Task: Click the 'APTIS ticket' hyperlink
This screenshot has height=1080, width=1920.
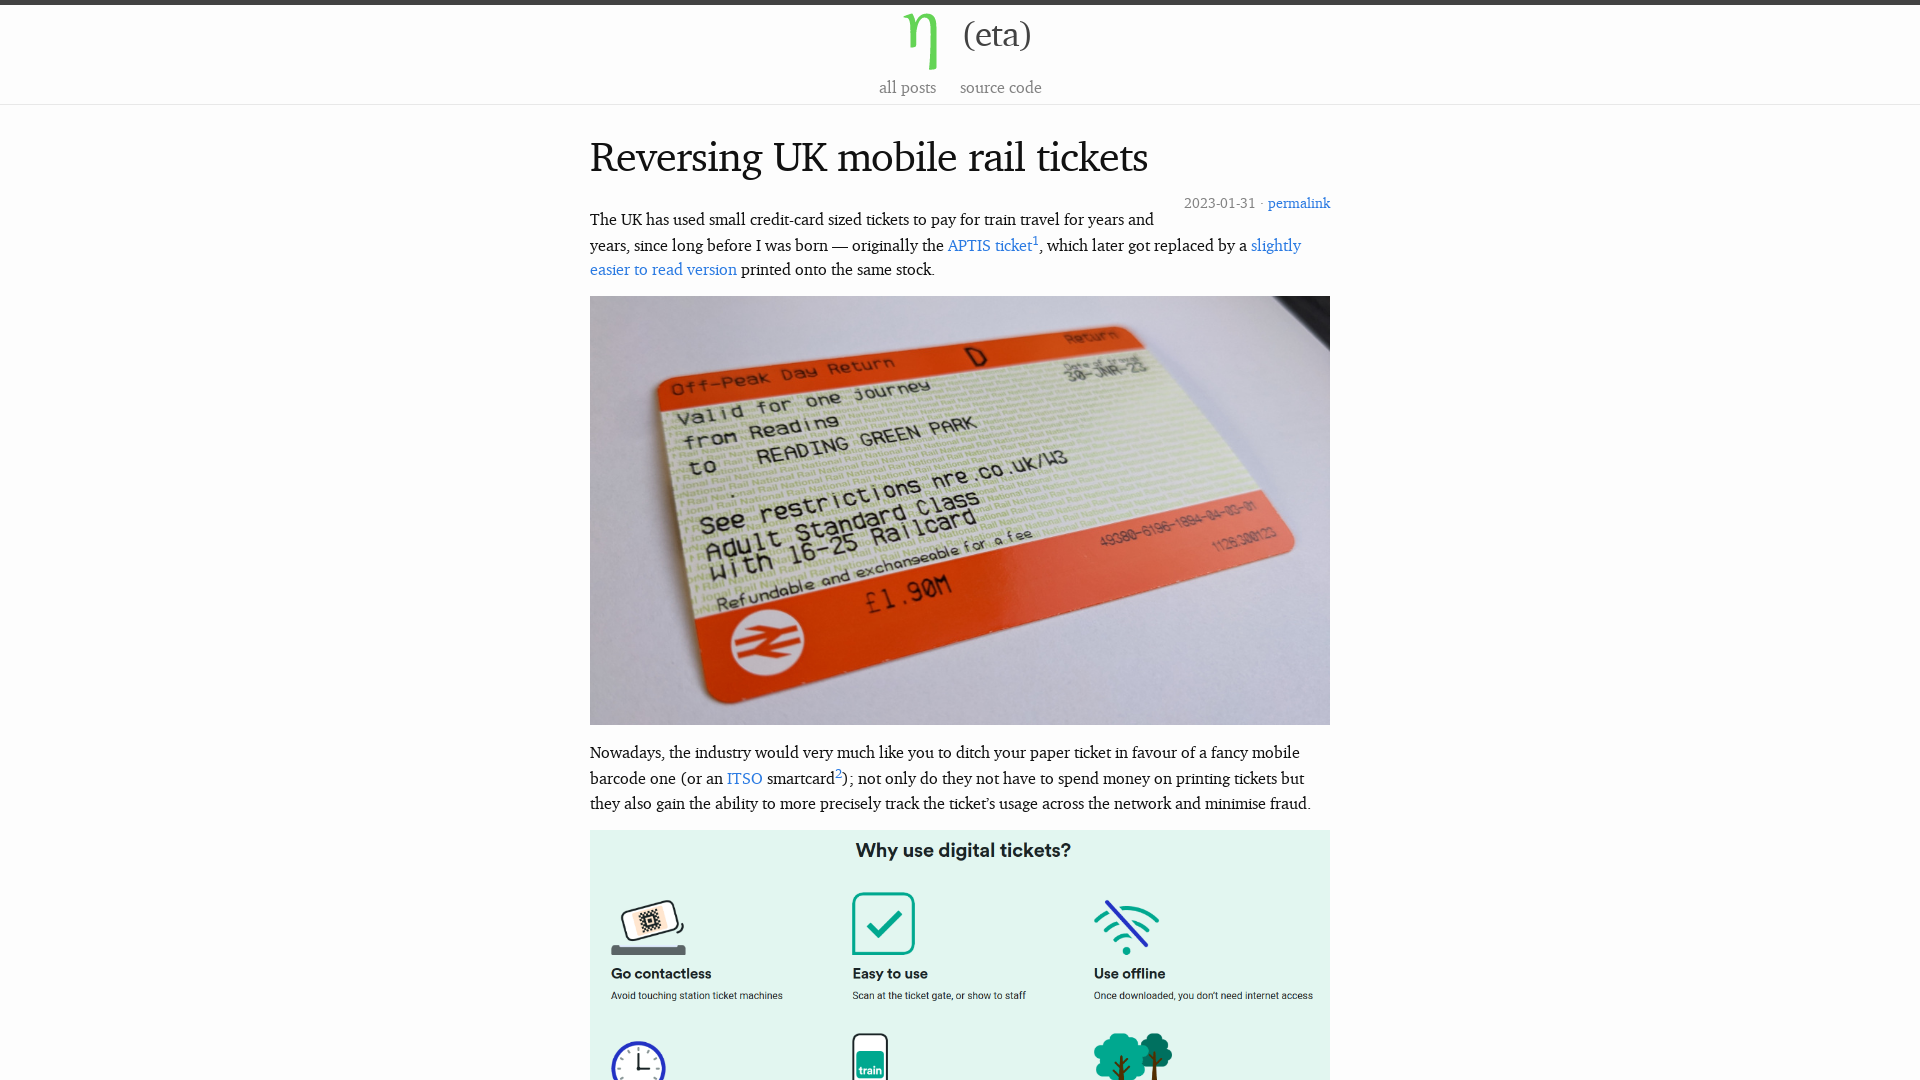Action: click(990, 247)
